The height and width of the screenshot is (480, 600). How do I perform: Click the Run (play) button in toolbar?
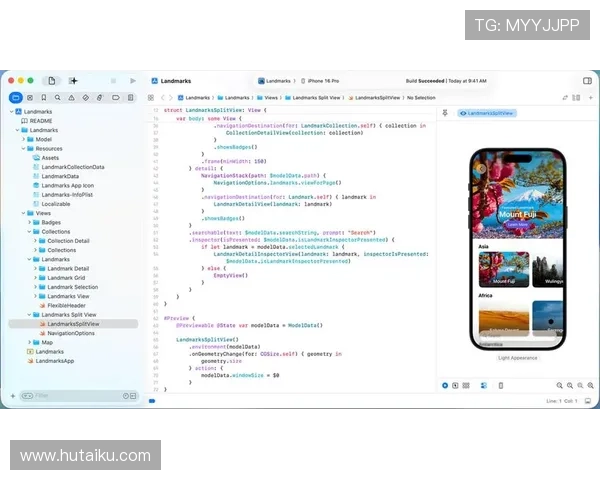(x=132, y=80)
